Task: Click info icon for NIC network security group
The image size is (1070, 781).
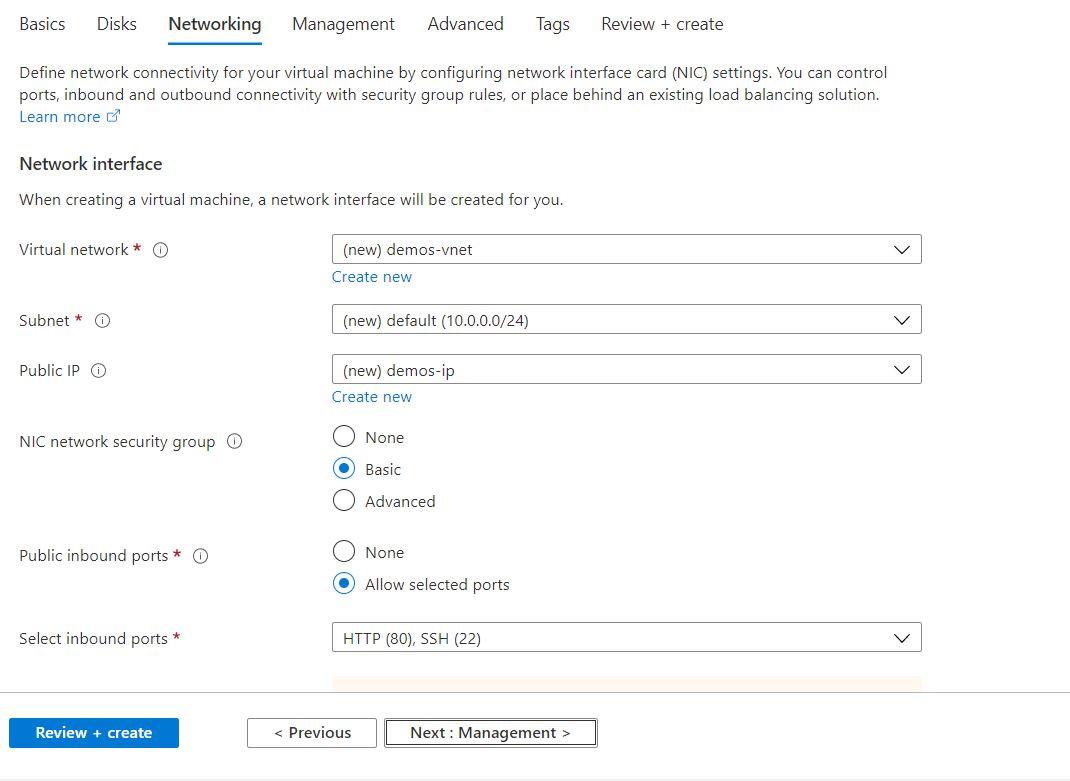Action: [x=235, y=442]
